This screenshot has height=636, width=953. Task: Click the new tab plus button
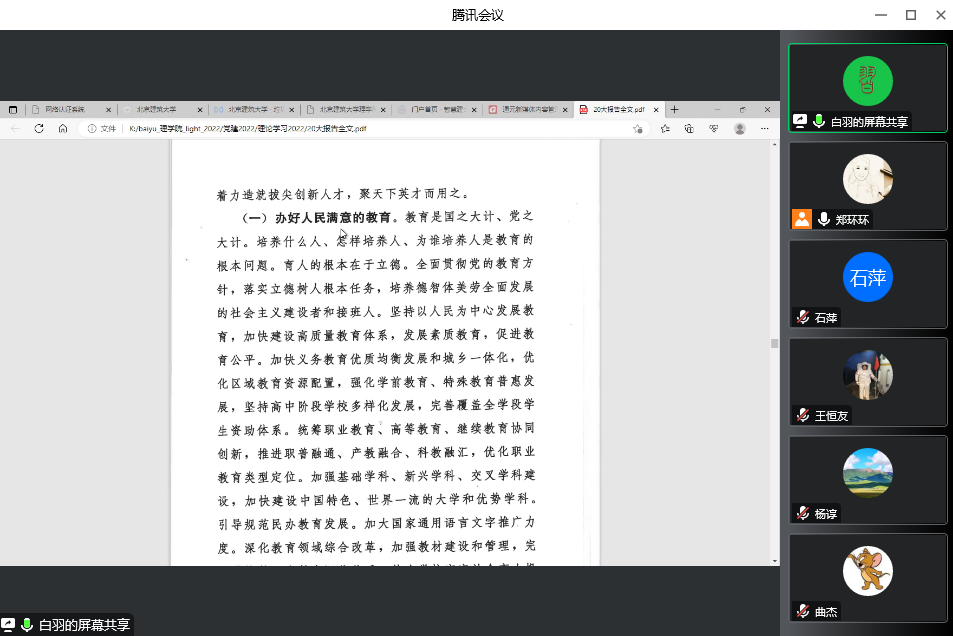(674, 109)
